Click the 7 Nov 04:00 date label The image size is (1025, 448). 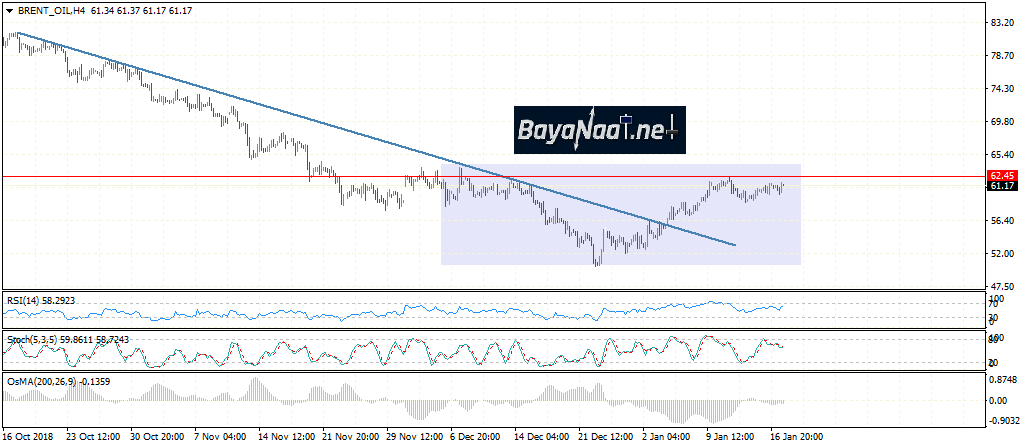tap(220, 438)
